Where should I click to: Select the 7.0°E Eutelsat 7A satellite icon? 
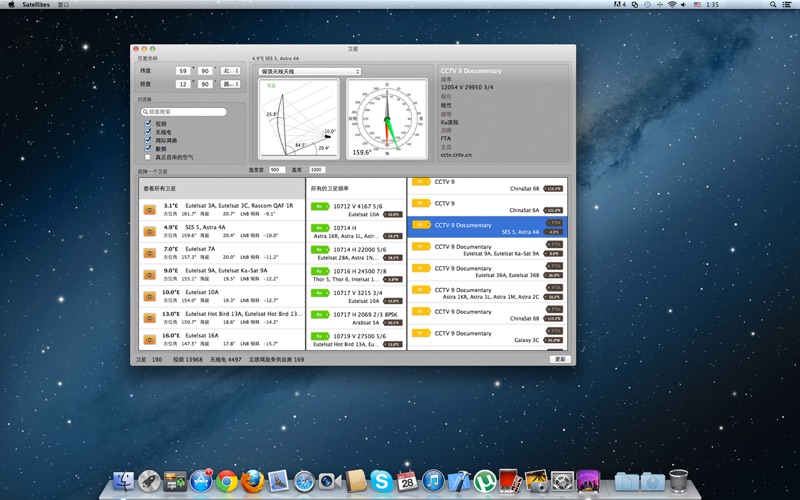[x=149, y=253]
